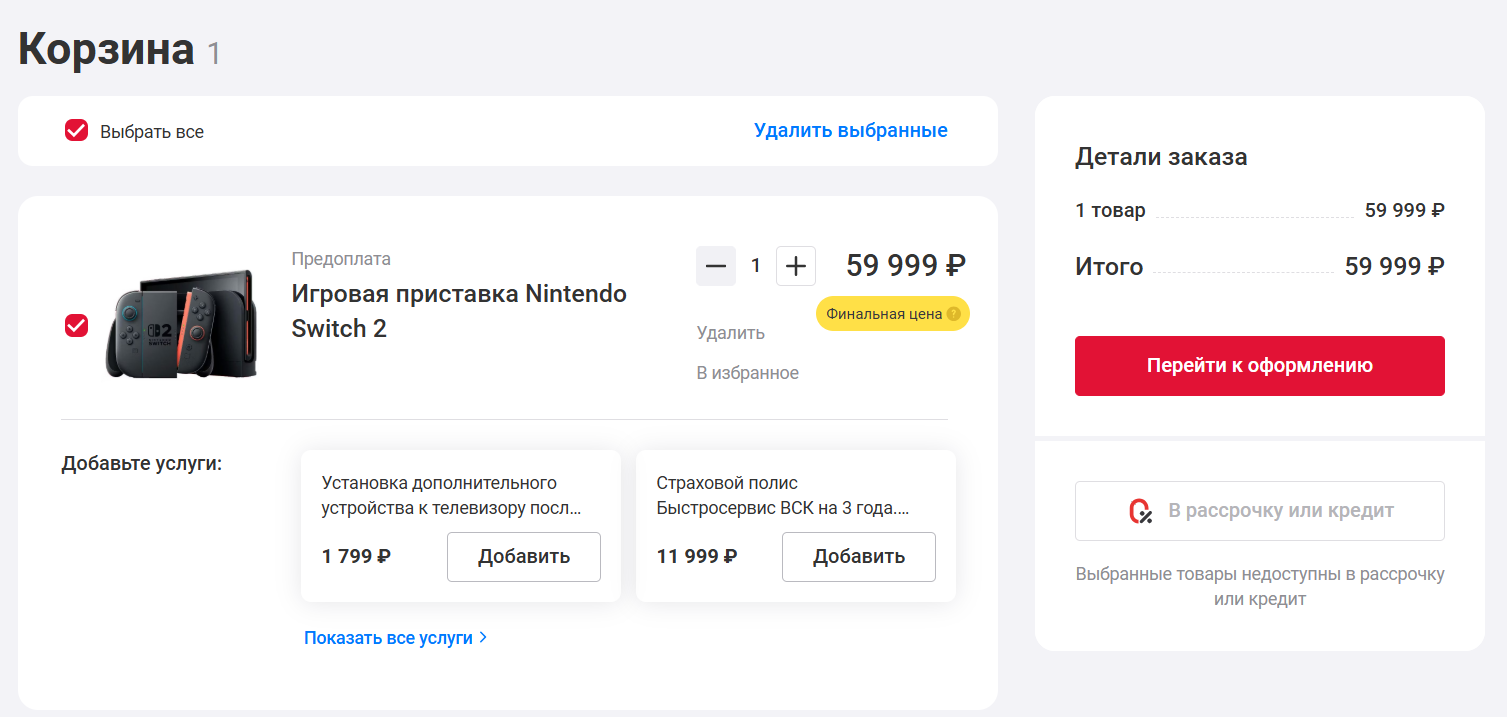Click the info icon on Финальная цена badge

[953, 314]
